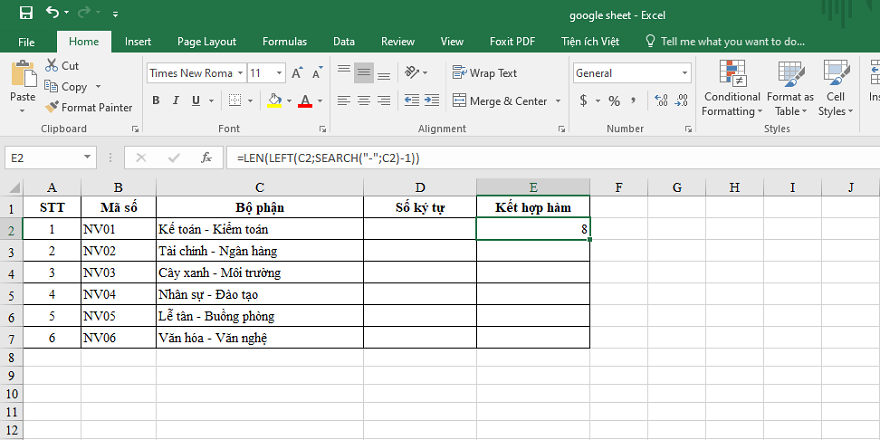Open the Merge & Center dropdown arrow

click(x=557, y=101)
